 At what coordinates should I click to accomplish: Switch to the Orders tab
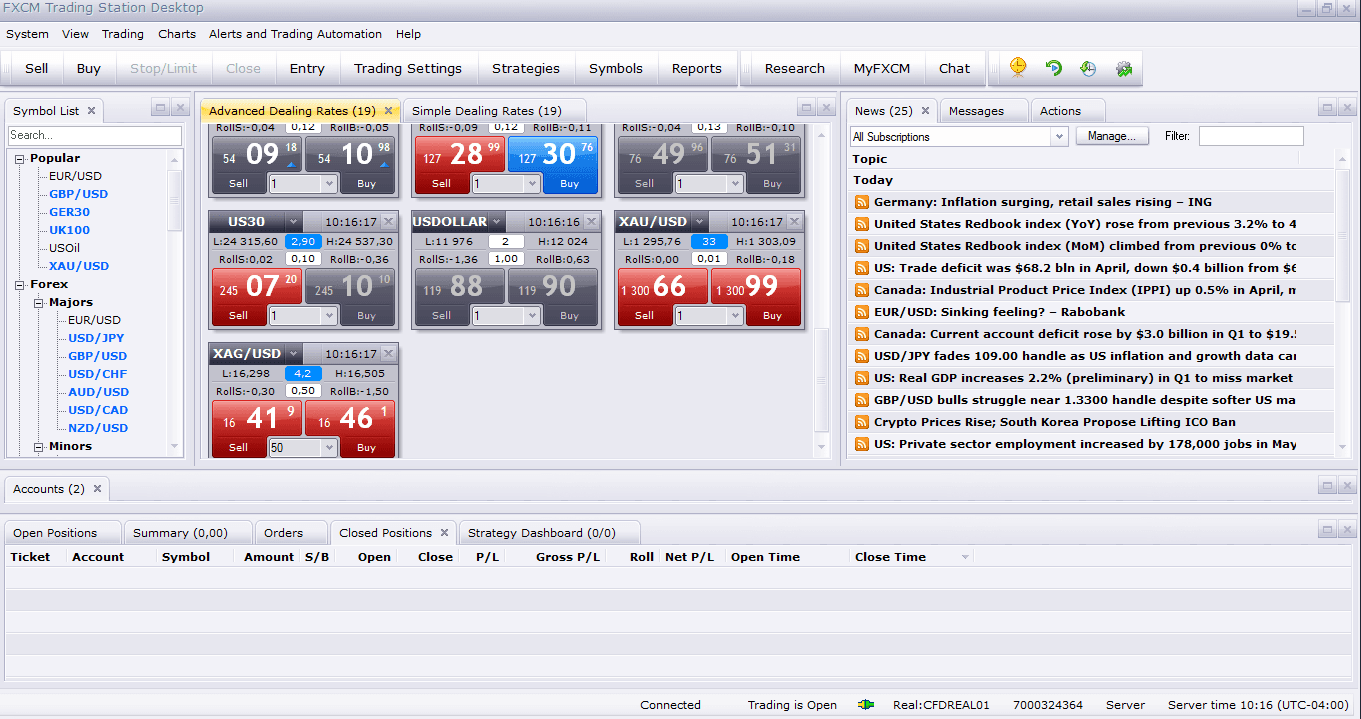pos(290,532)
